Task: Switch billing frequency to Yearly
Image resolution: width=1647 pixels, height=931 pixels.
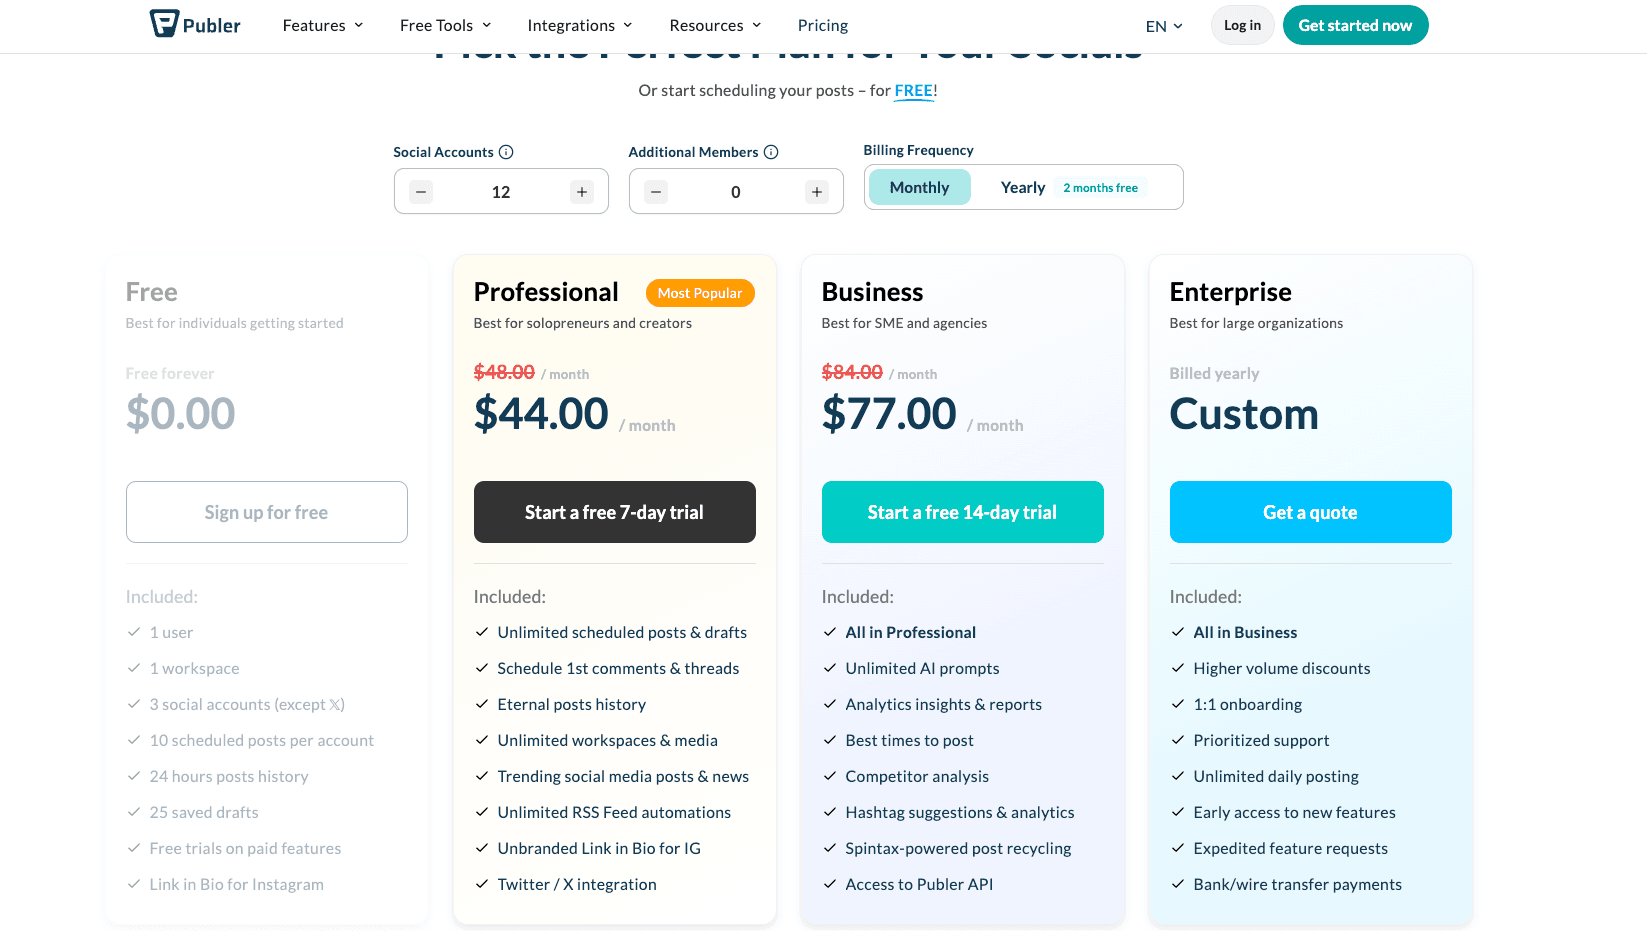Action: pyautogui.click(x=1023, y=187)
